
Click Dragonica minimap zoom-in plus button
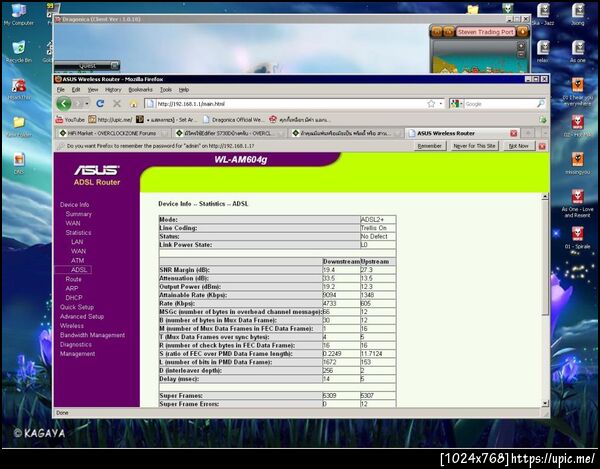521,46
